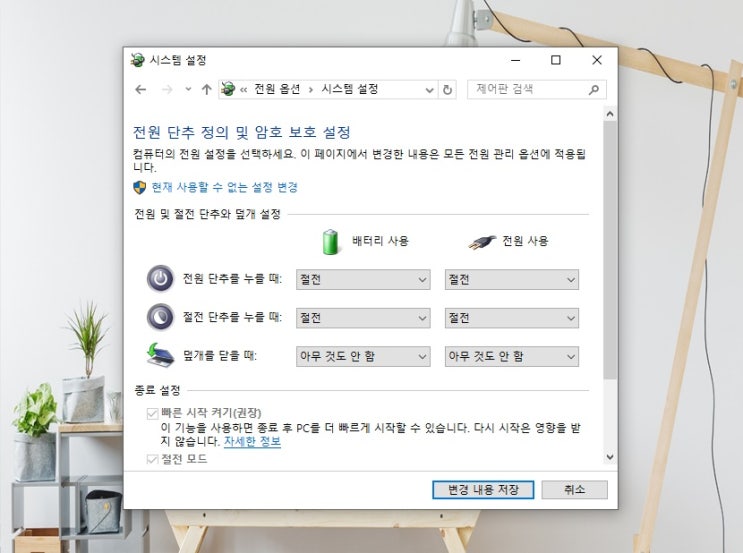This screenshot has height=553, width=743.
Task: Open lid close plugged-in dropdown
Action: 512,356
